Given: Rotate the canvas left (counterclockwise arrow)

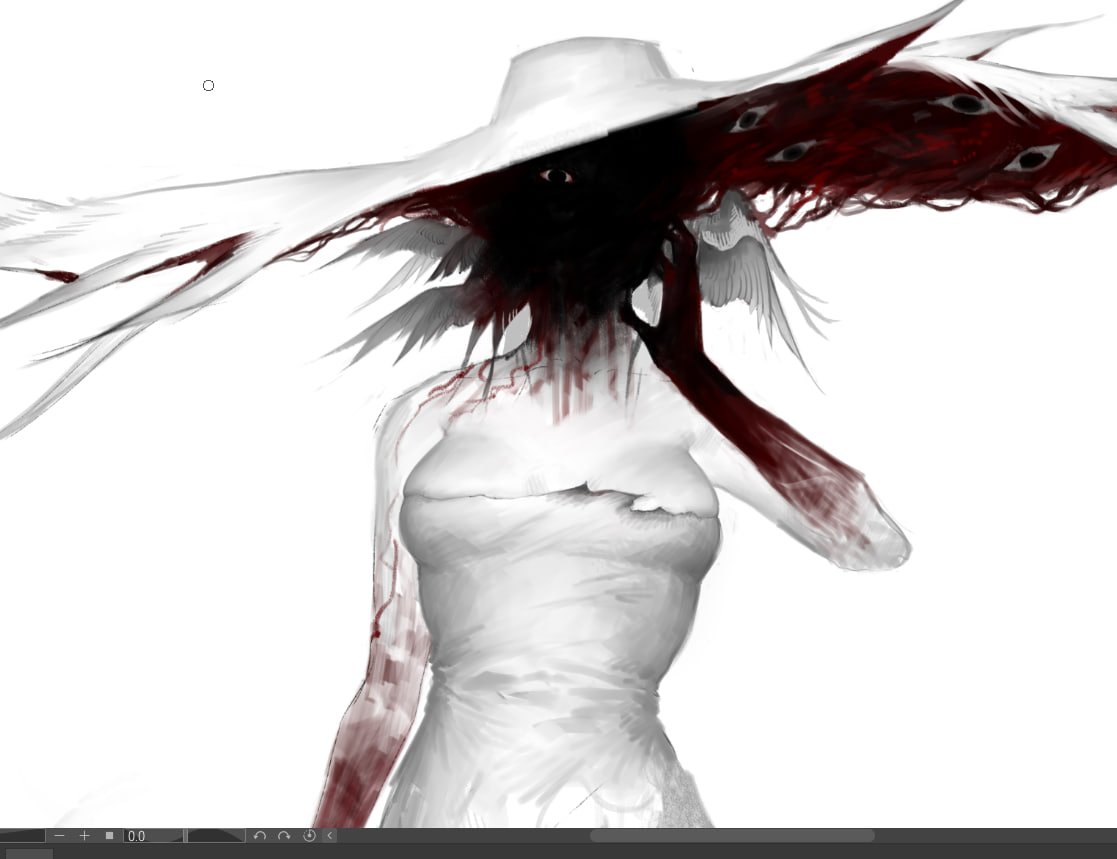Looking at the screenshot, I should coord(260,835).
